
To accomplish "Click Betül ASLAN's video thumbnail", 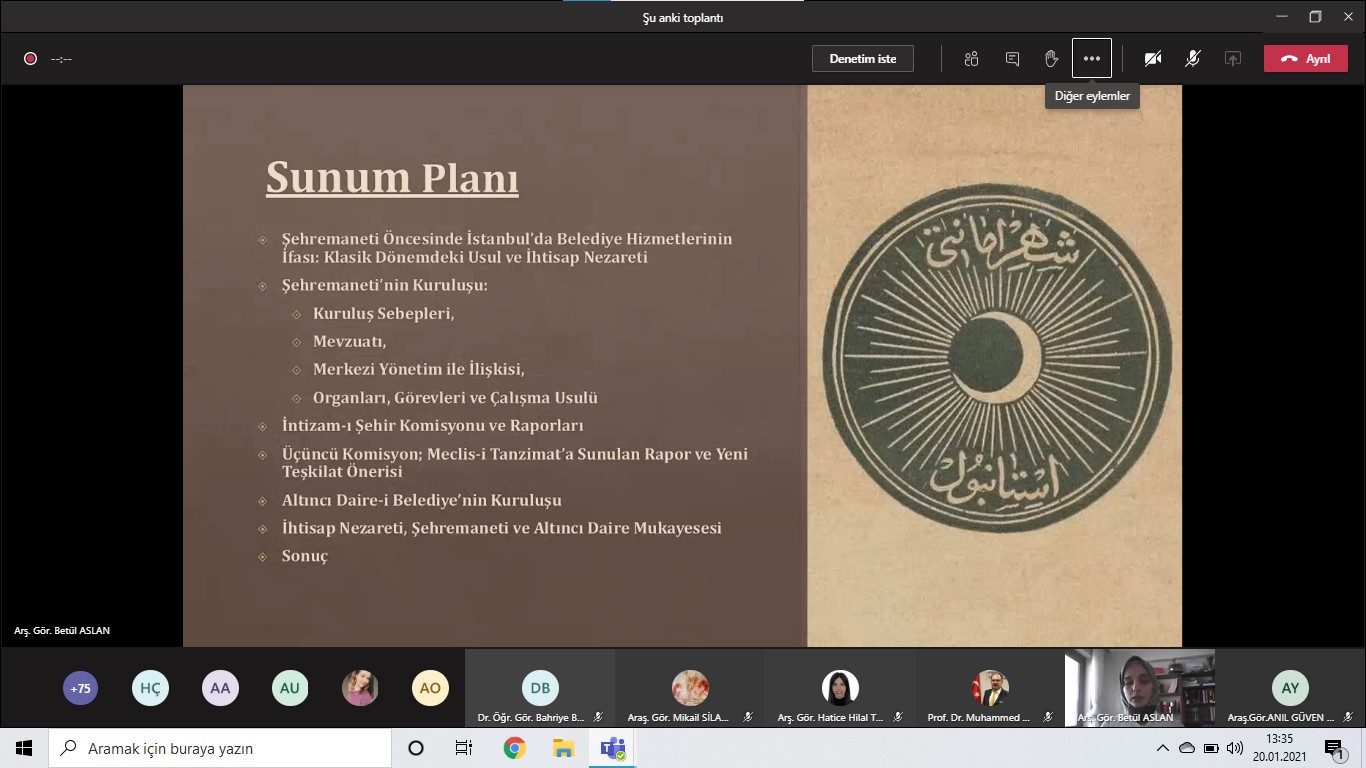I will coord(1139,686).
